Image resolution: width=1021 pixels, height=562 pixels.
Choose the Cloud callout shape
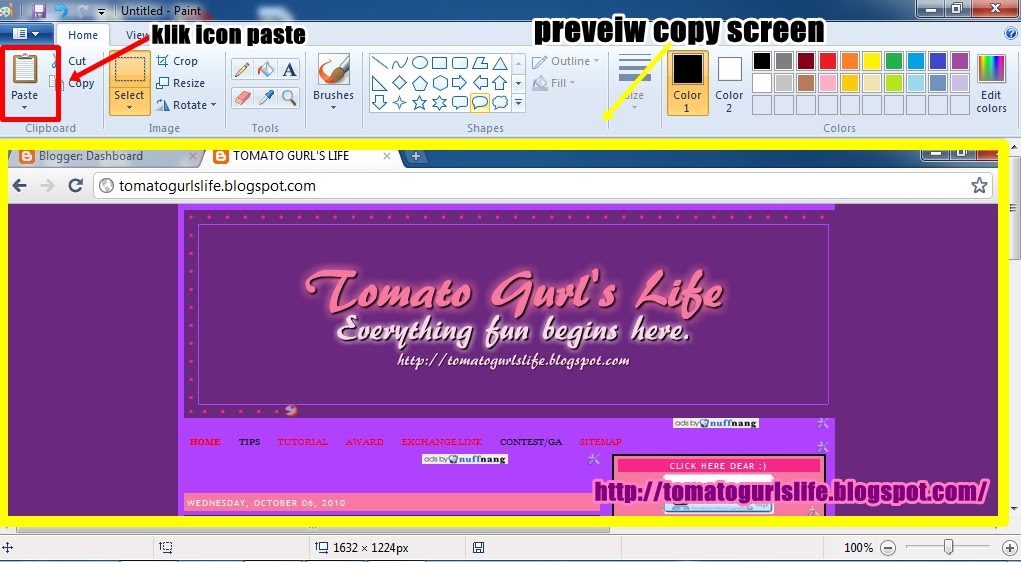(500, 103)
